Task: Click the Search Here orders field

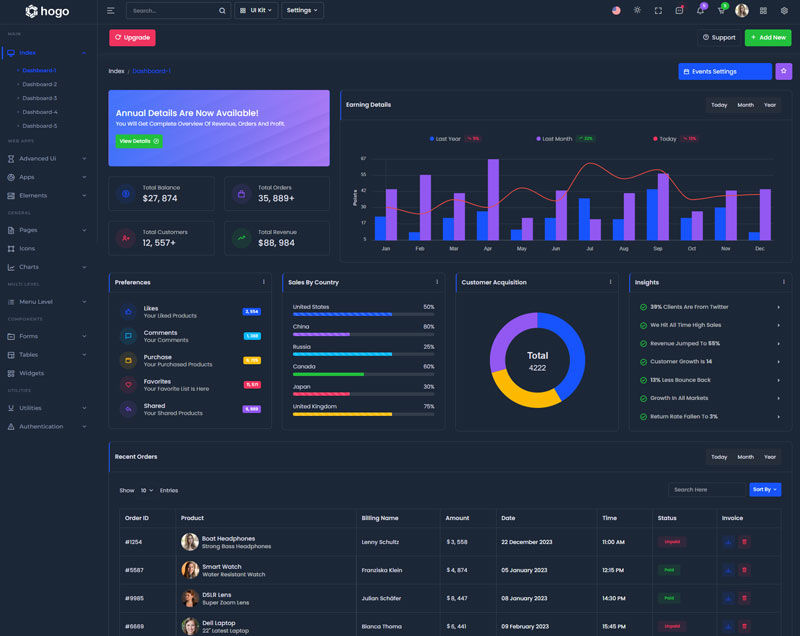Action: [x=706, y=490]
